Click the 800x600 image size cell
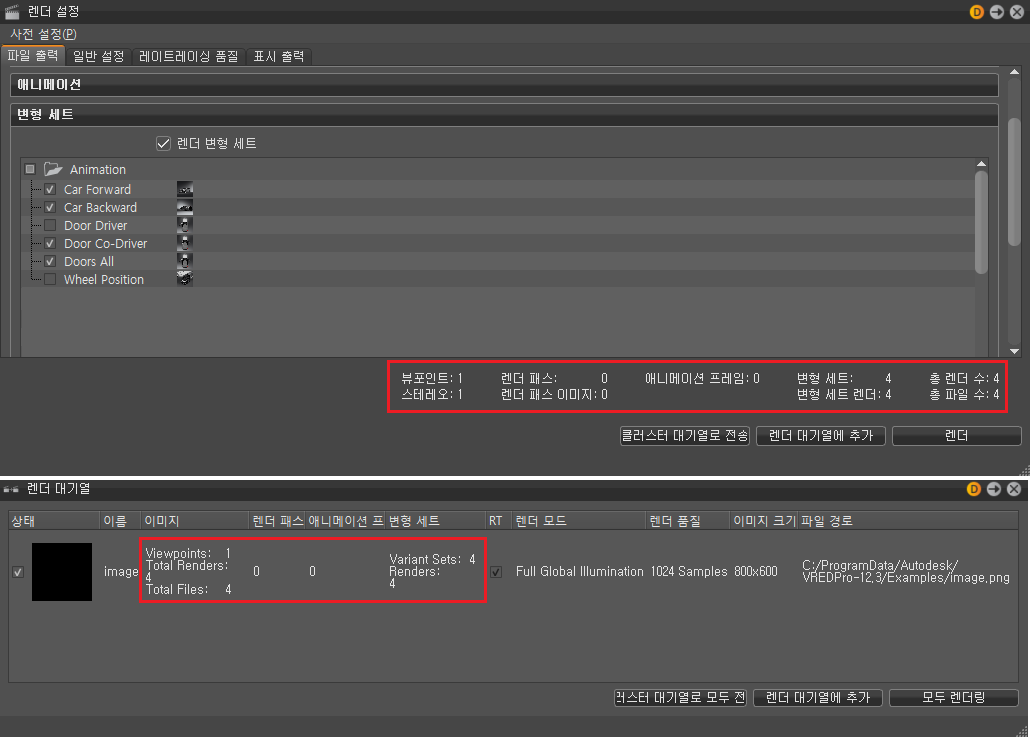This screenshot has height=738, width=1030. pyautogui.click(x=755, y=572)
